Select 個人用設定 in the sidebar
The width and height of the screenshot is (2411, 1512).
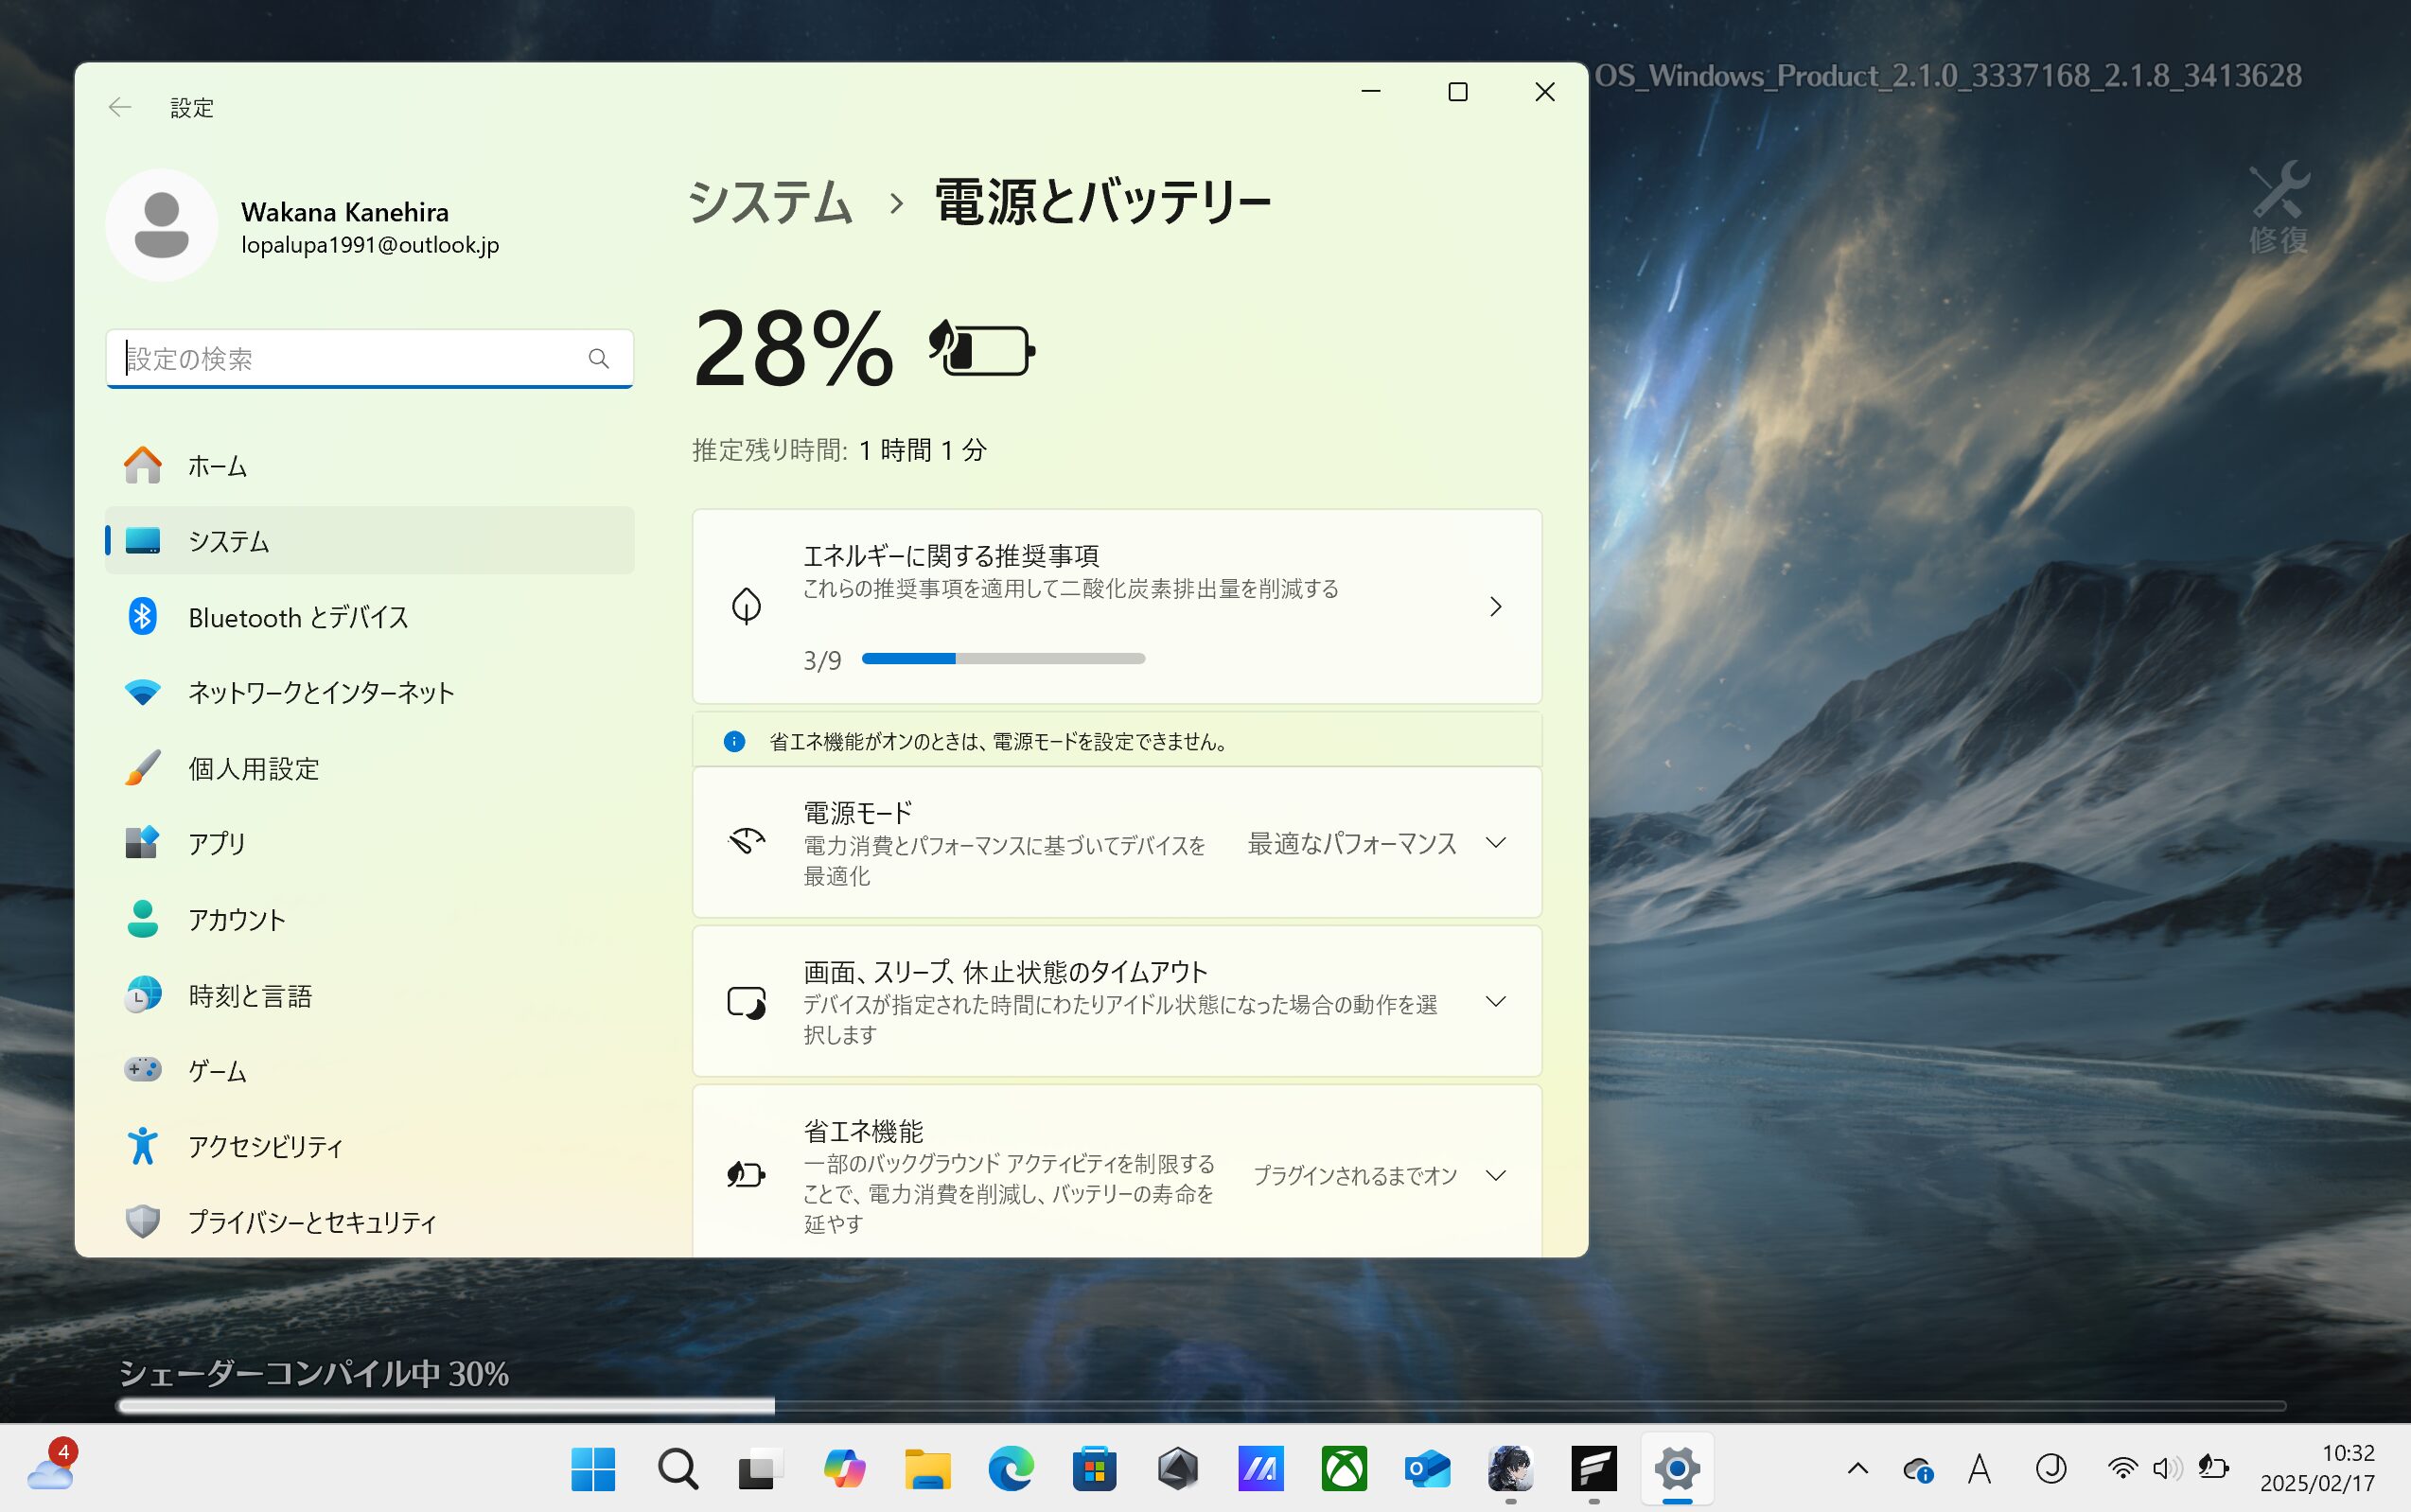[x=254, y=768]
